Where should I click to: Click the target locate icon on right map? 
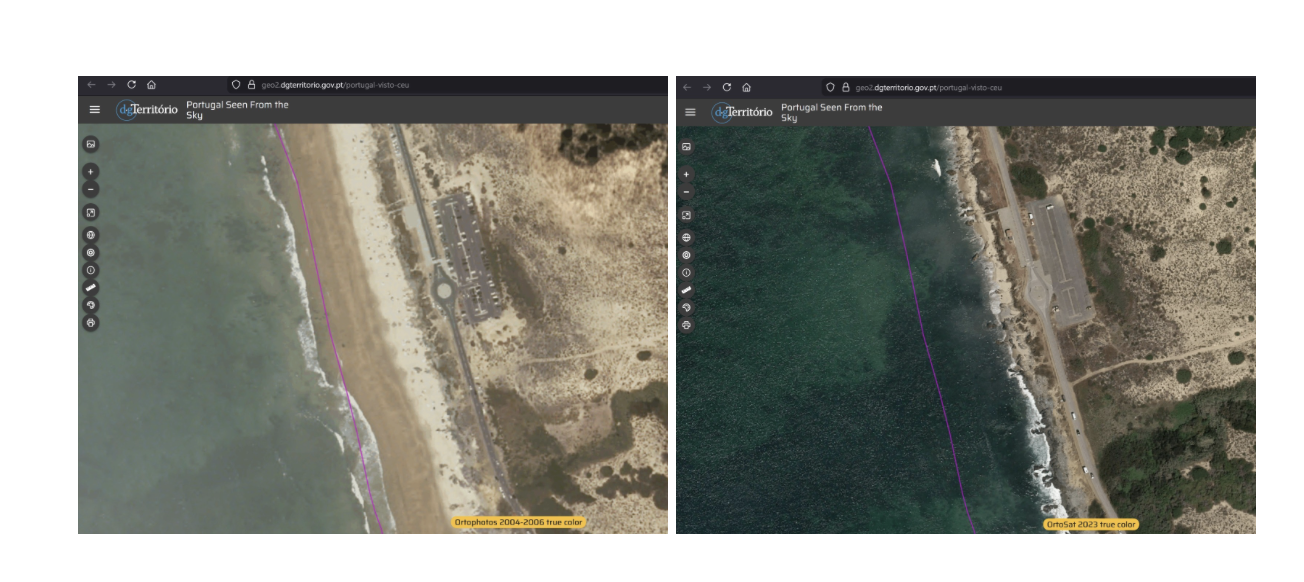tap(686, 255)
